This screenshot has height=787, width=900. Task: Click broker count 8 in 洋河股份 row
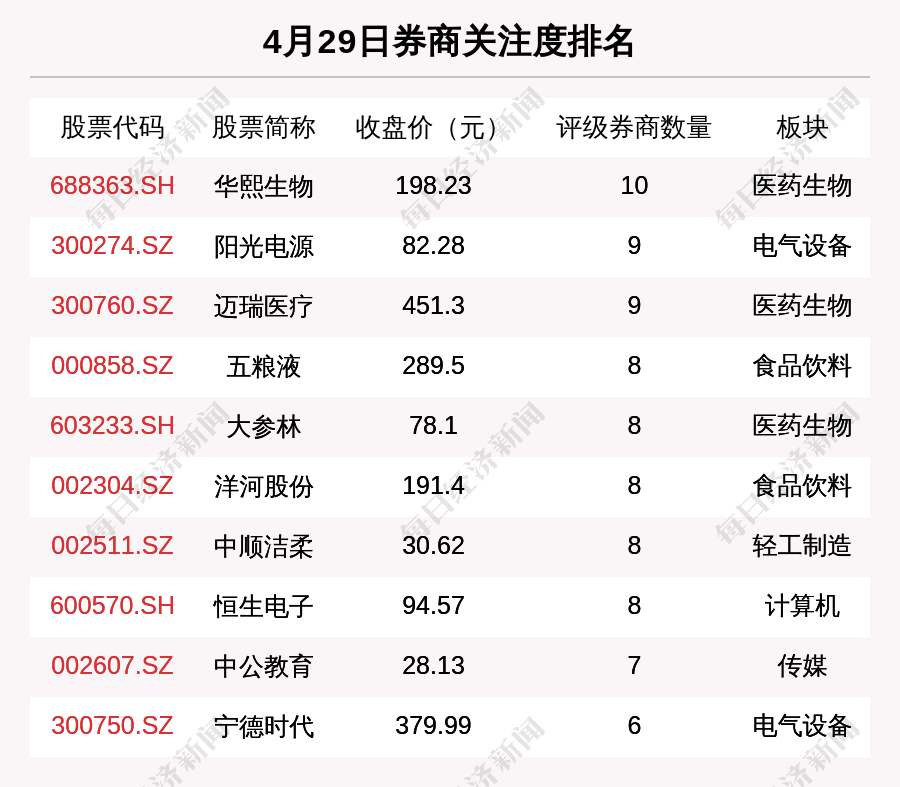pyautogui.click(x=634, y=486)
